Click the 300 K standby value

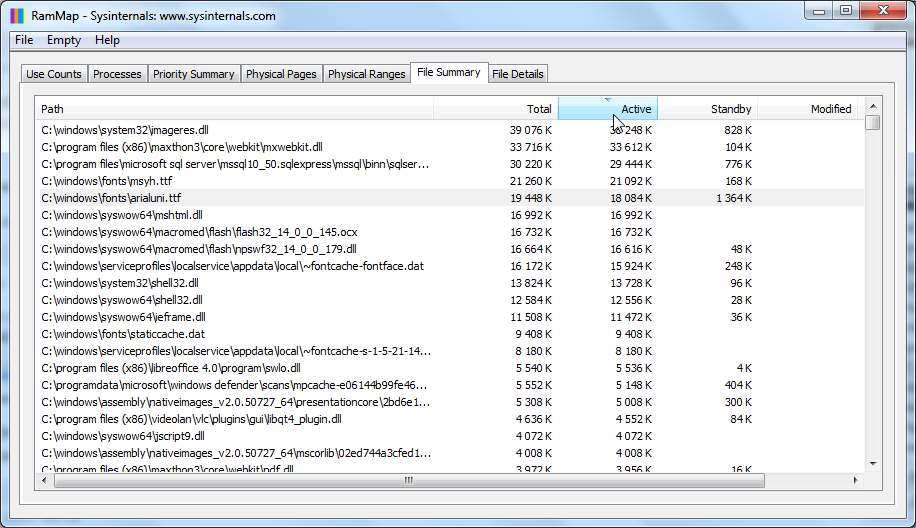(738, 402)
